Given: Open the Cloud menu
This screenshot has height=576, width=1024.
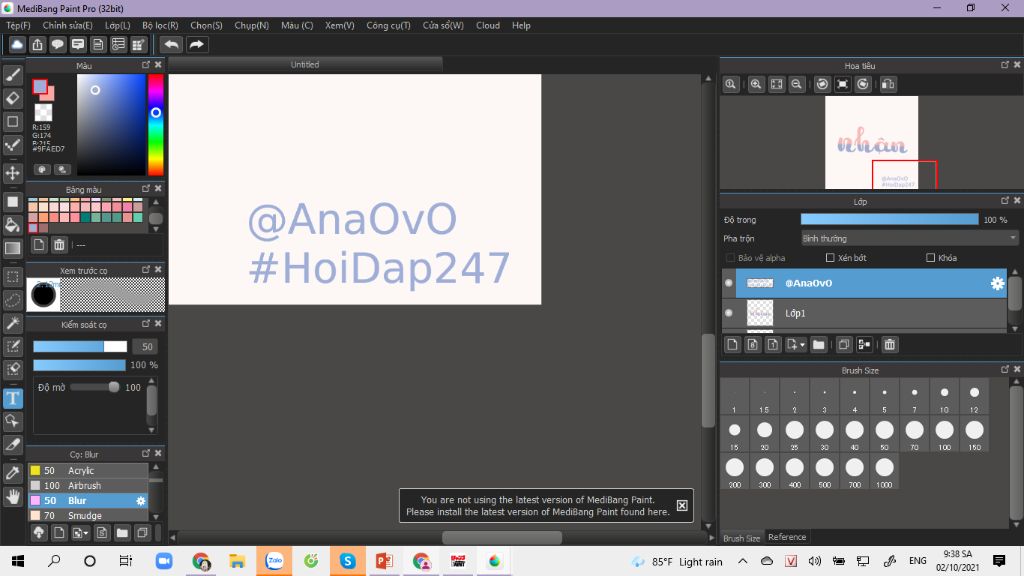Looking at the screenshot, I should click(x=488, y=25).
